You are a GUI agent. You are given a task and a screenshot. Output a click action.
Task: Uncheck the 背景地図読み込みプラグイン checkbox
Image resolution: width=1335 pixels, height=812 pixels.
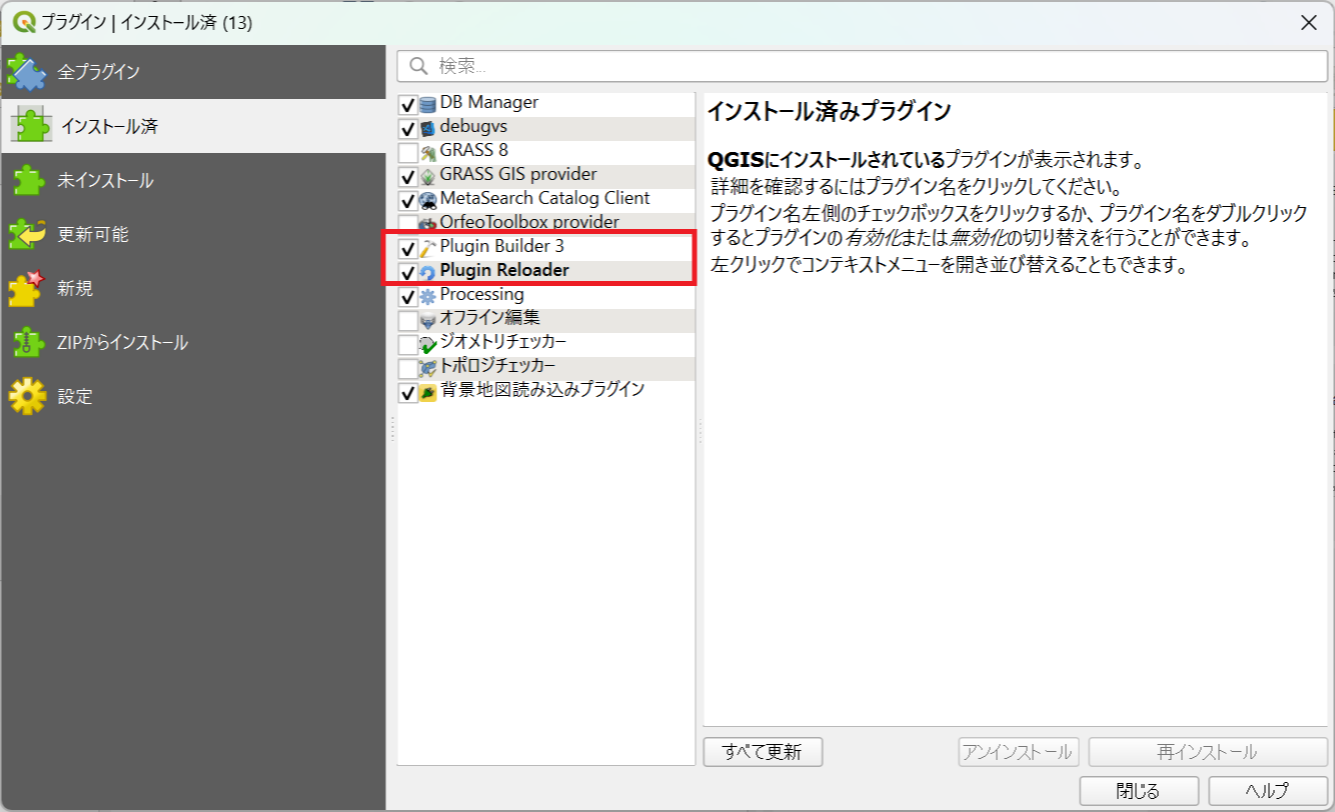tap(408, 393)
